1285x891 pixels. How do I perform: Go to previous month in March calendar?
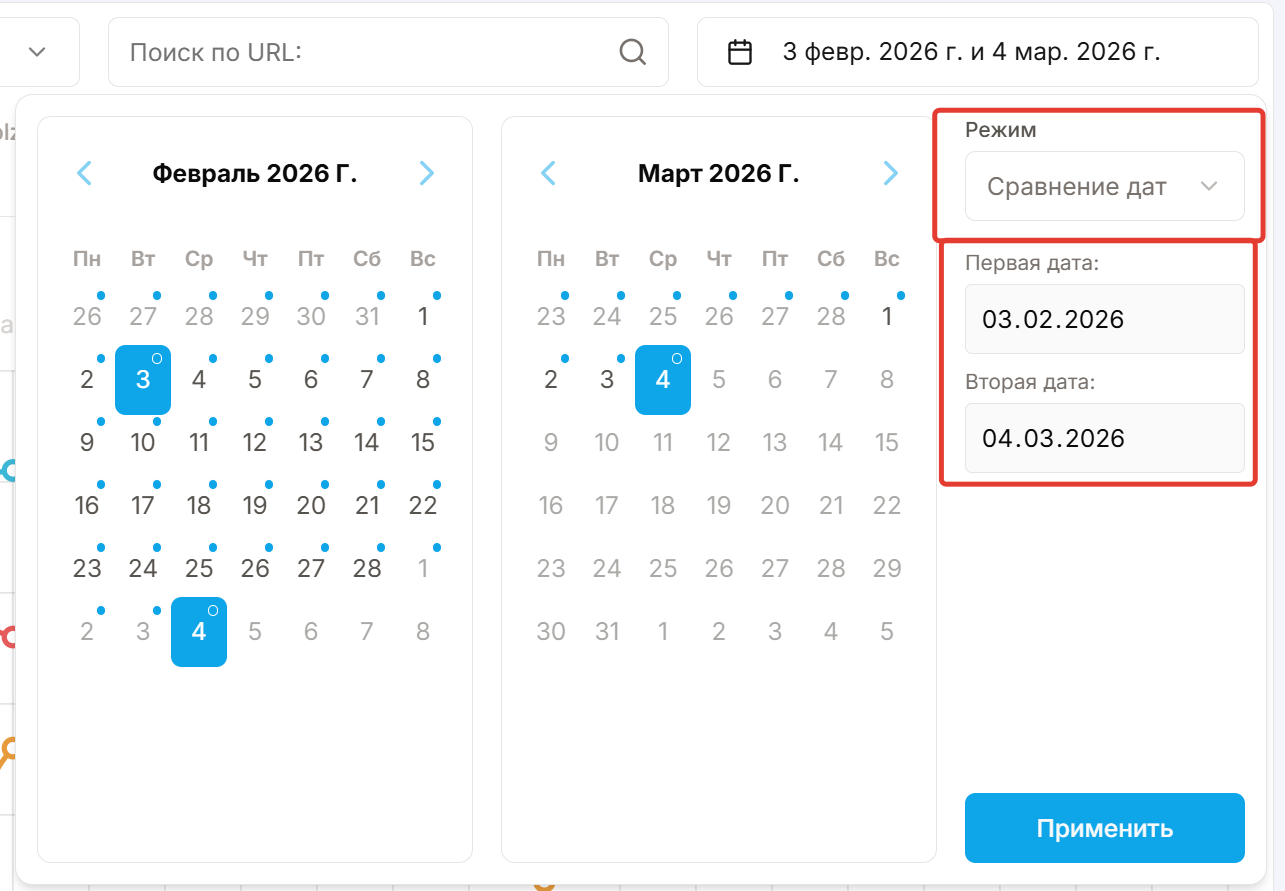pos(548,173)
